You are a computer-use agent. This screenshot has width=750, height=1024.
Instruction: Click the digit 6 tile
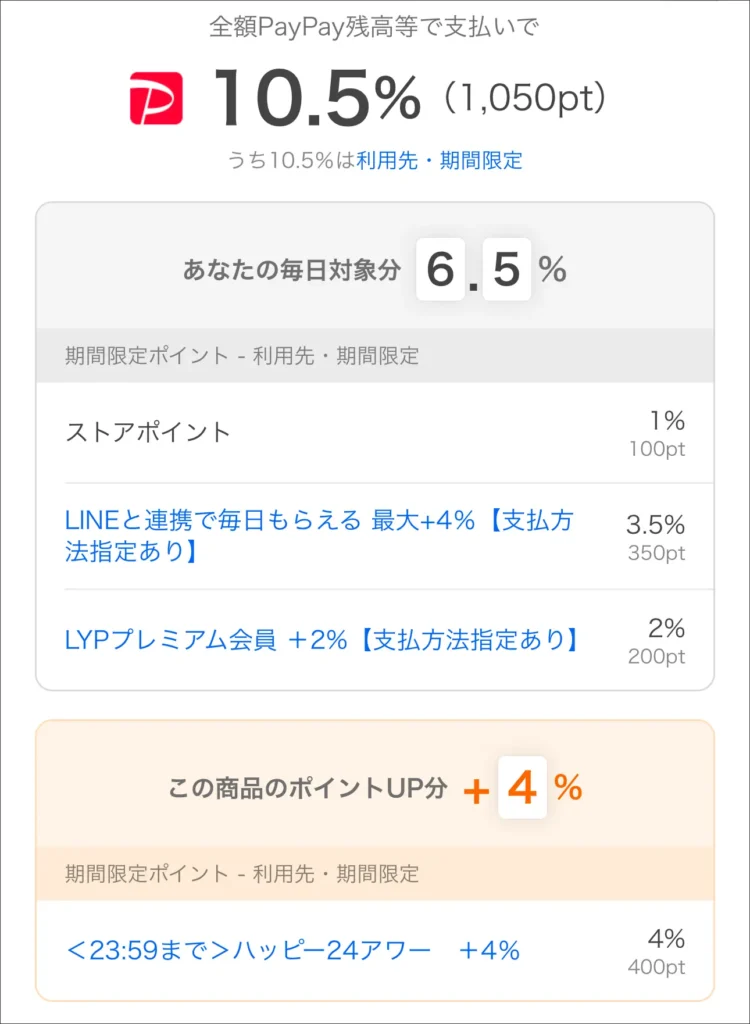coord(441,270)
